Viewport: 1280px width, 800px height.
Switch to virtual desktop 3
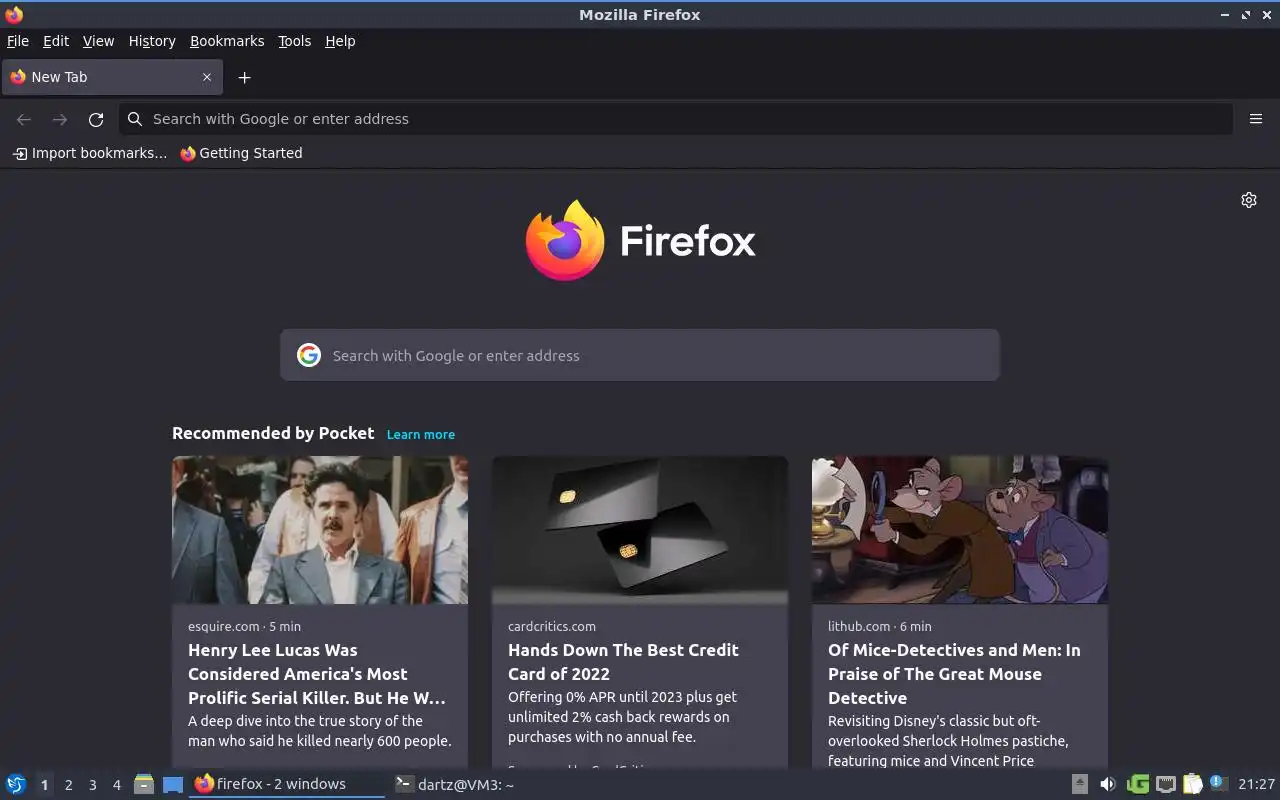coord(92,785)
